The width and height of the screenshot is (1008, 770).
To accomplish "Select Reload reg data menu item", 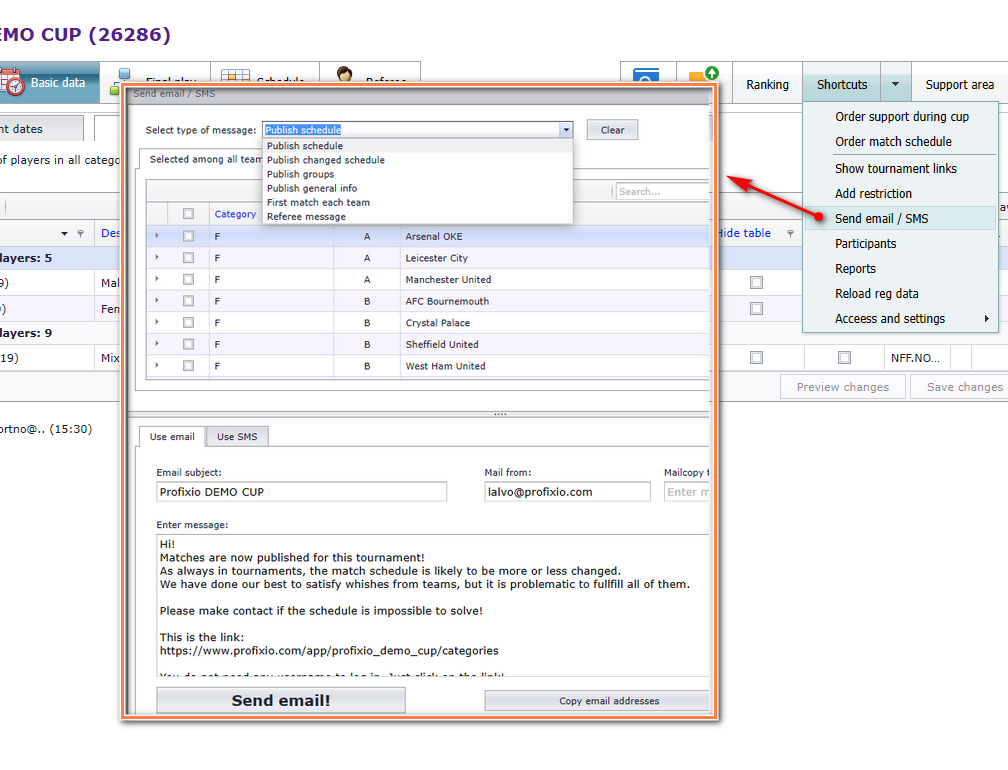I will pyautogui.click(x=900, y=294).
